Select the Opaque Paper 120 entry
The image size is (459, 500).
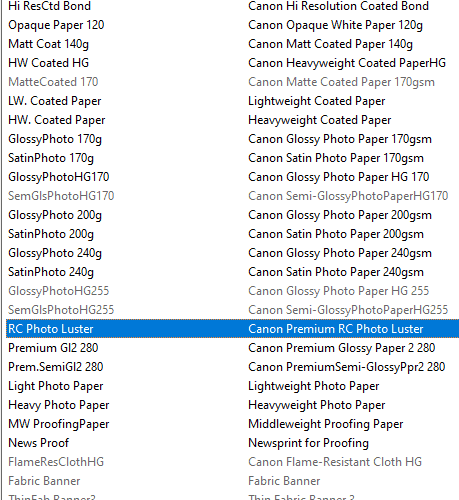pos(232,25)
